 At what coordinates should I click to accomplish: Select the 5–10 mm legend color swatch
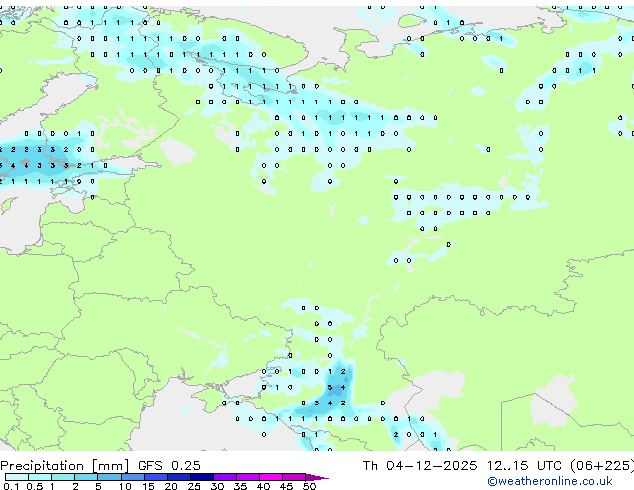point(109,477)
